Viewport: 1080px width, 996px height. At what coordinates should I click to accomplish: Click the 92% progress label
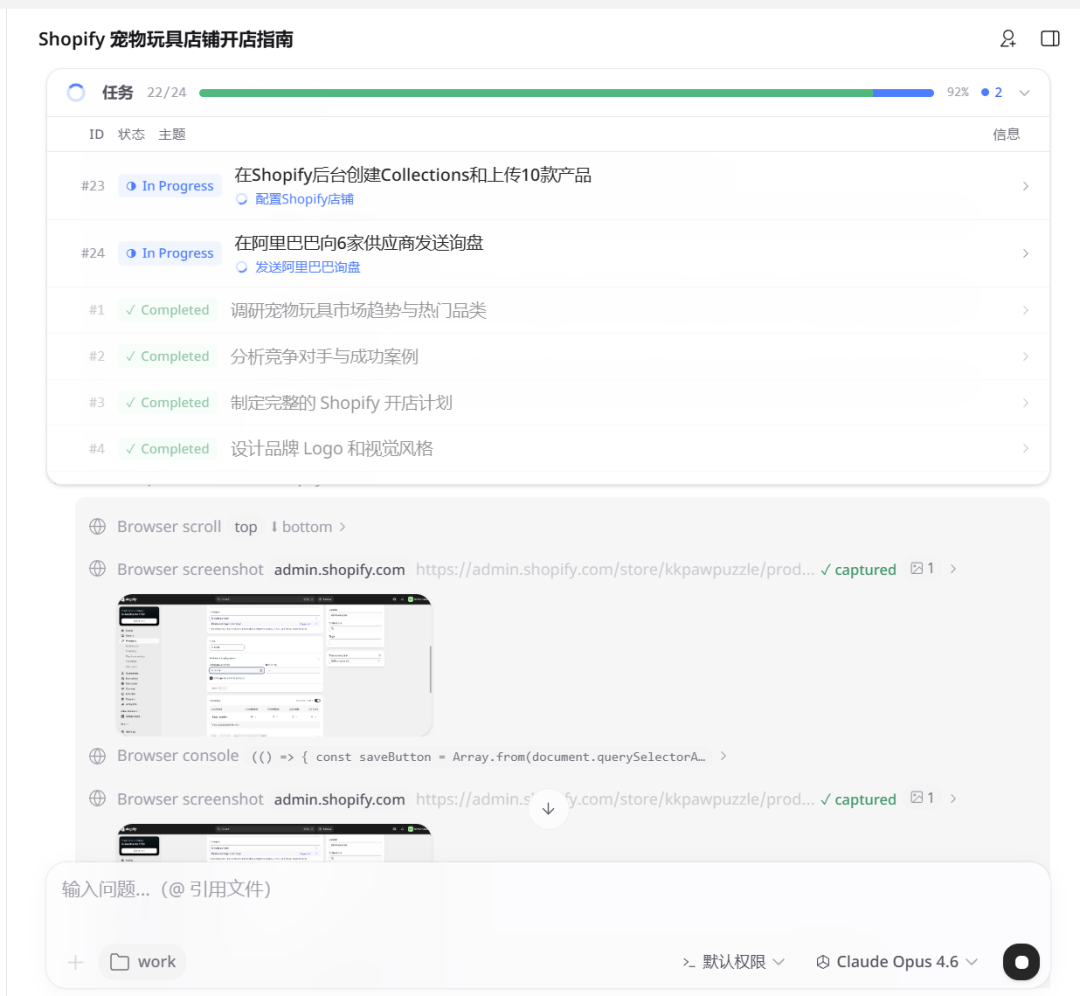[x=957, y=92]
